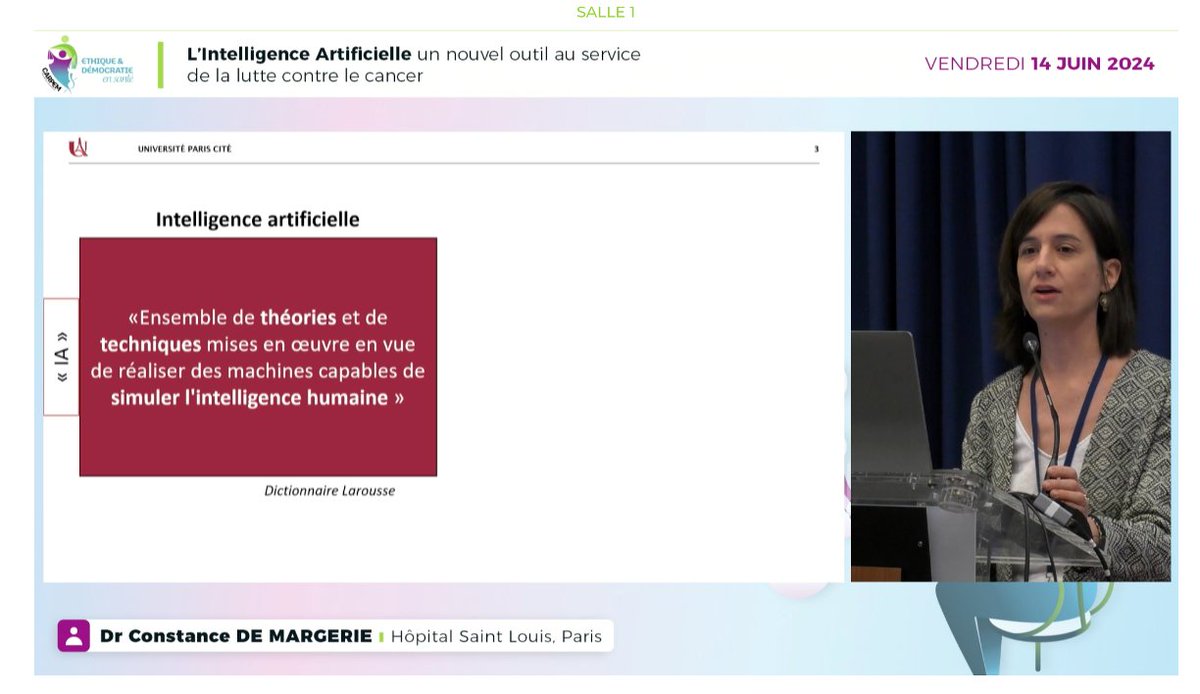Click the bold word 'théories'

(x=298, y=318)
